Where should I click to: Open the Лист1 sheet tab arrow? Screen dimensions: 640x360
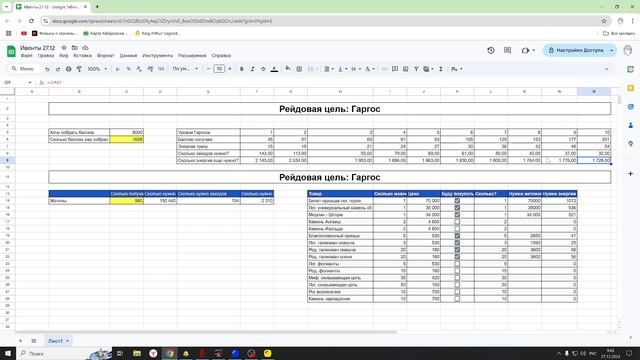coord(67,341)
